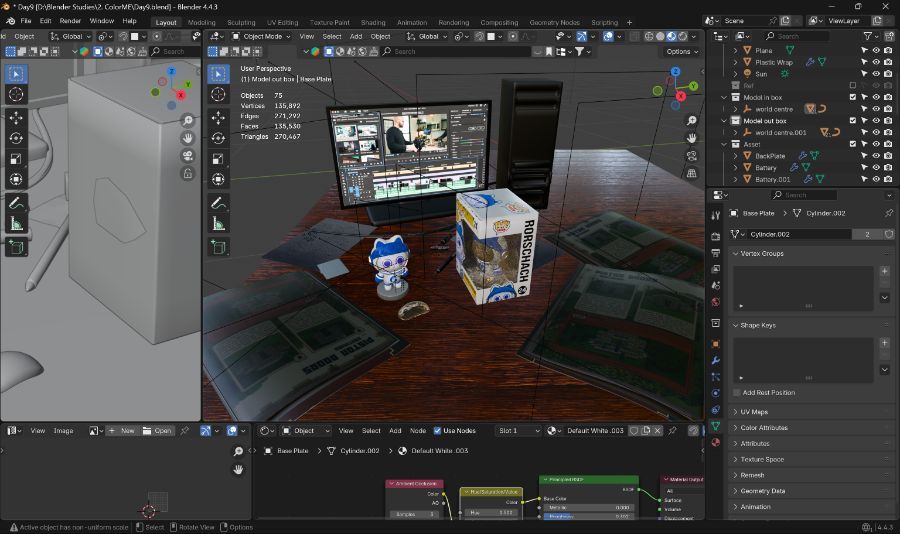
Task: Open the Output properties tab
Action: (715, 253)
